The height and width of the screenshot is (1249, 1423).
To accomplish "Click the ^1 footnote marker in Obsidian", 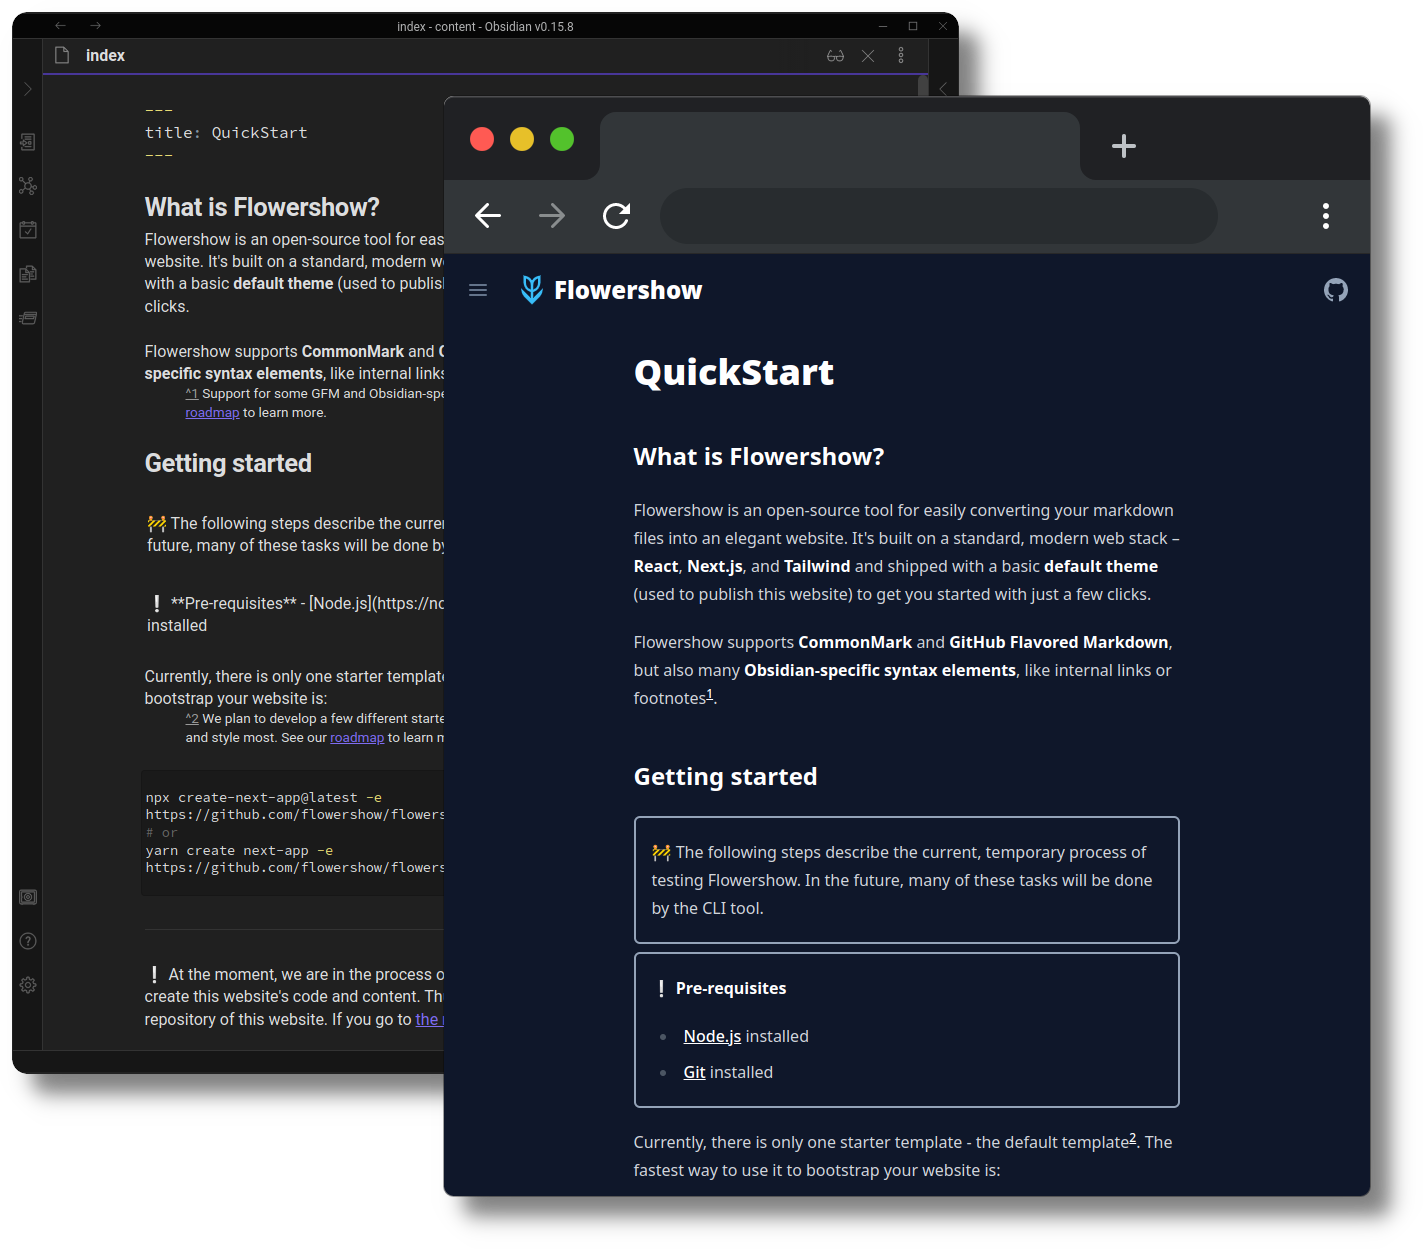I will (192, 394).
